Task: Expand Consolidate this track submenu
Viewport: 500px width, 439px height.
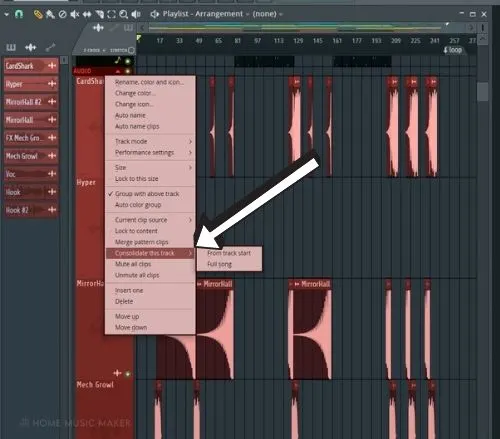Action: click(x=150, y=253)
